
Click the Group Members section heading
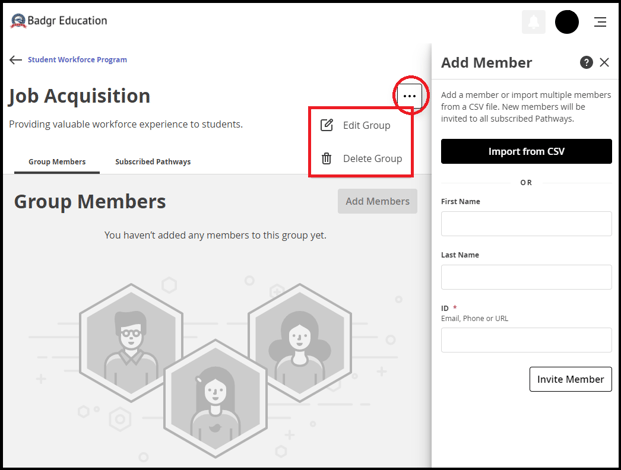click(x=90, y=202)
